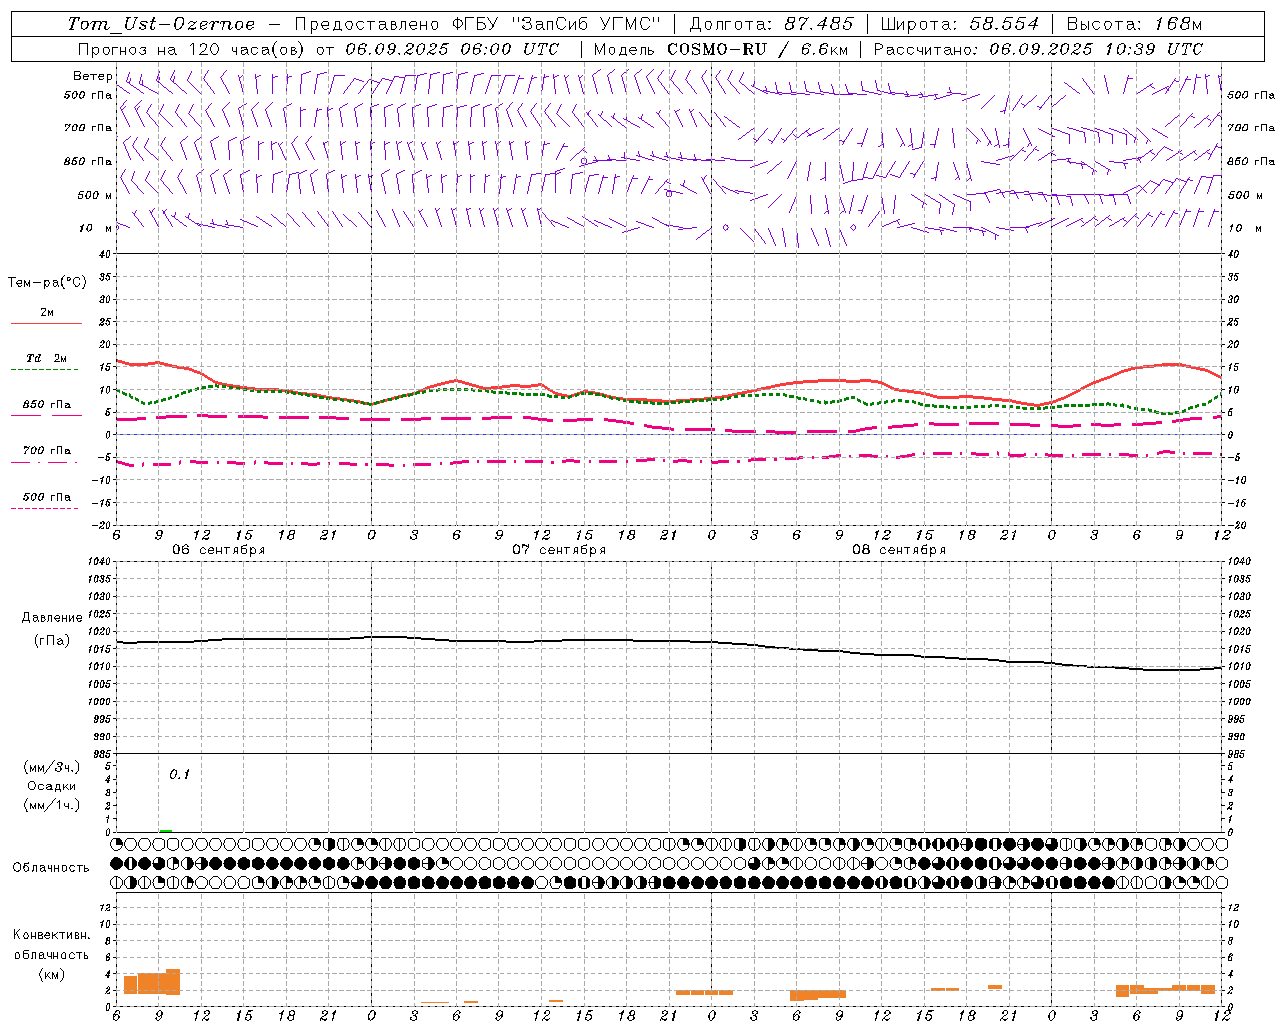The image size is (1280, 1024).
Task: Click the Осадки precipitation label
Action: (52, 786)
